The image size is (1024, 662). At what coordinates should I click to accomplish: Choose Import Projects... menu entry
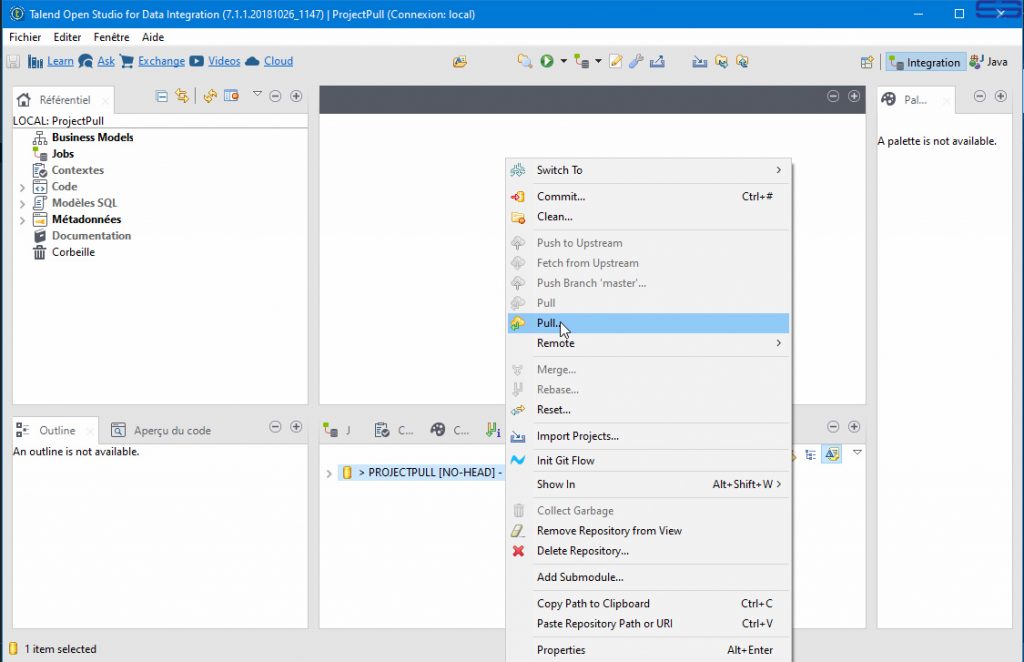click(648, 436)
